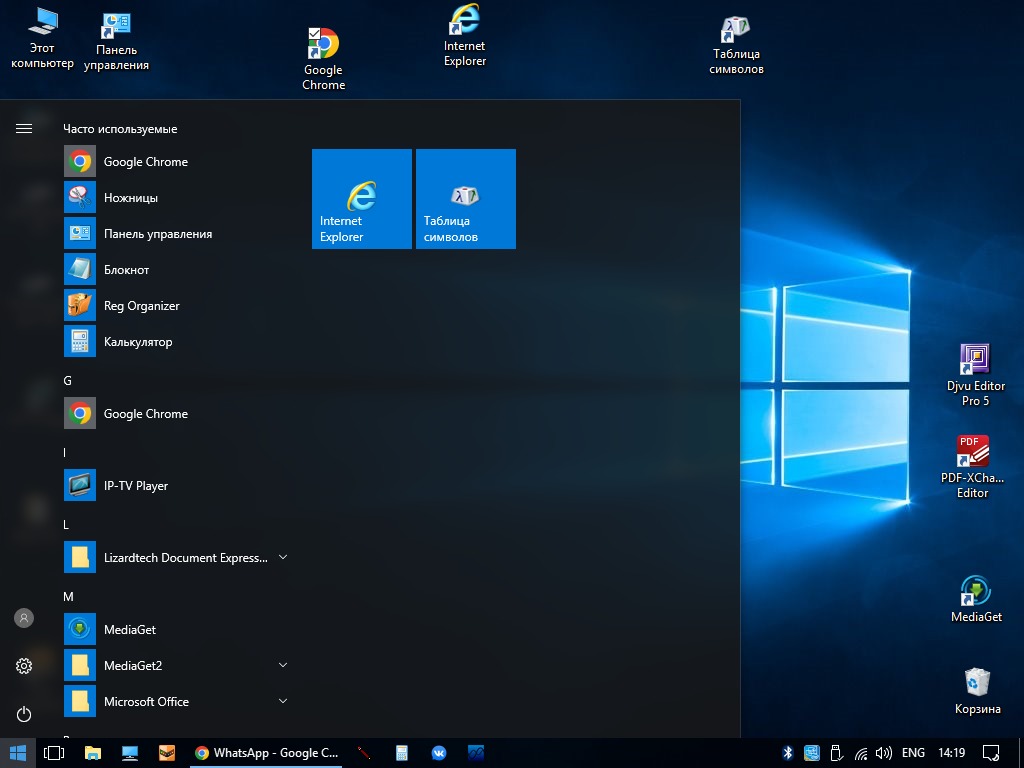The height and width of the screenshot is (768, 1024).
Task: Select Таблица символов desktop shortcut
Action: 736,44
